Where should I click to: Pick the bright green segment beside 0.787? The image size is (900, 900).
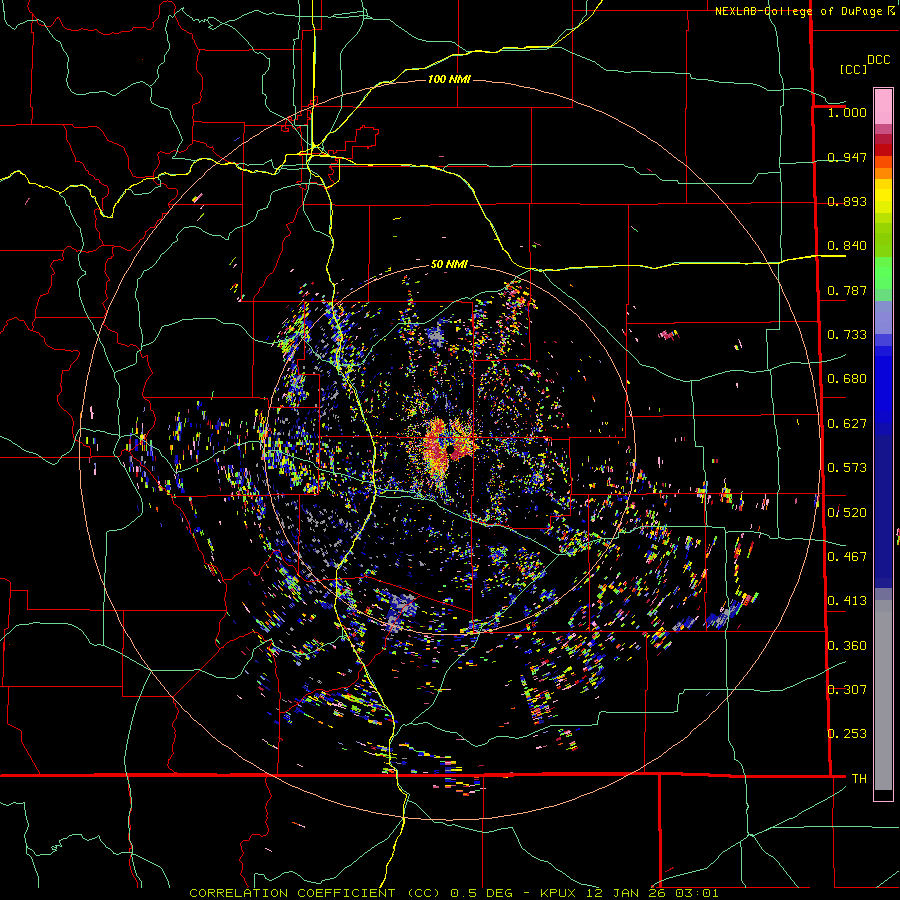point(883,273)
